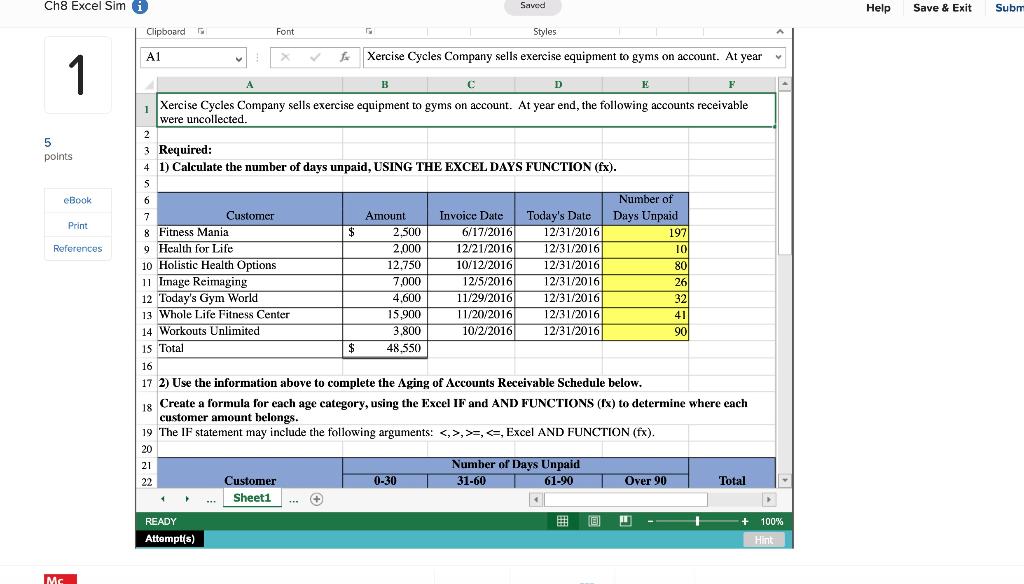Viewport: 1024px width, 584px height.
Task: Click the add new sheet (+) button
Action: tap(316, 497)
